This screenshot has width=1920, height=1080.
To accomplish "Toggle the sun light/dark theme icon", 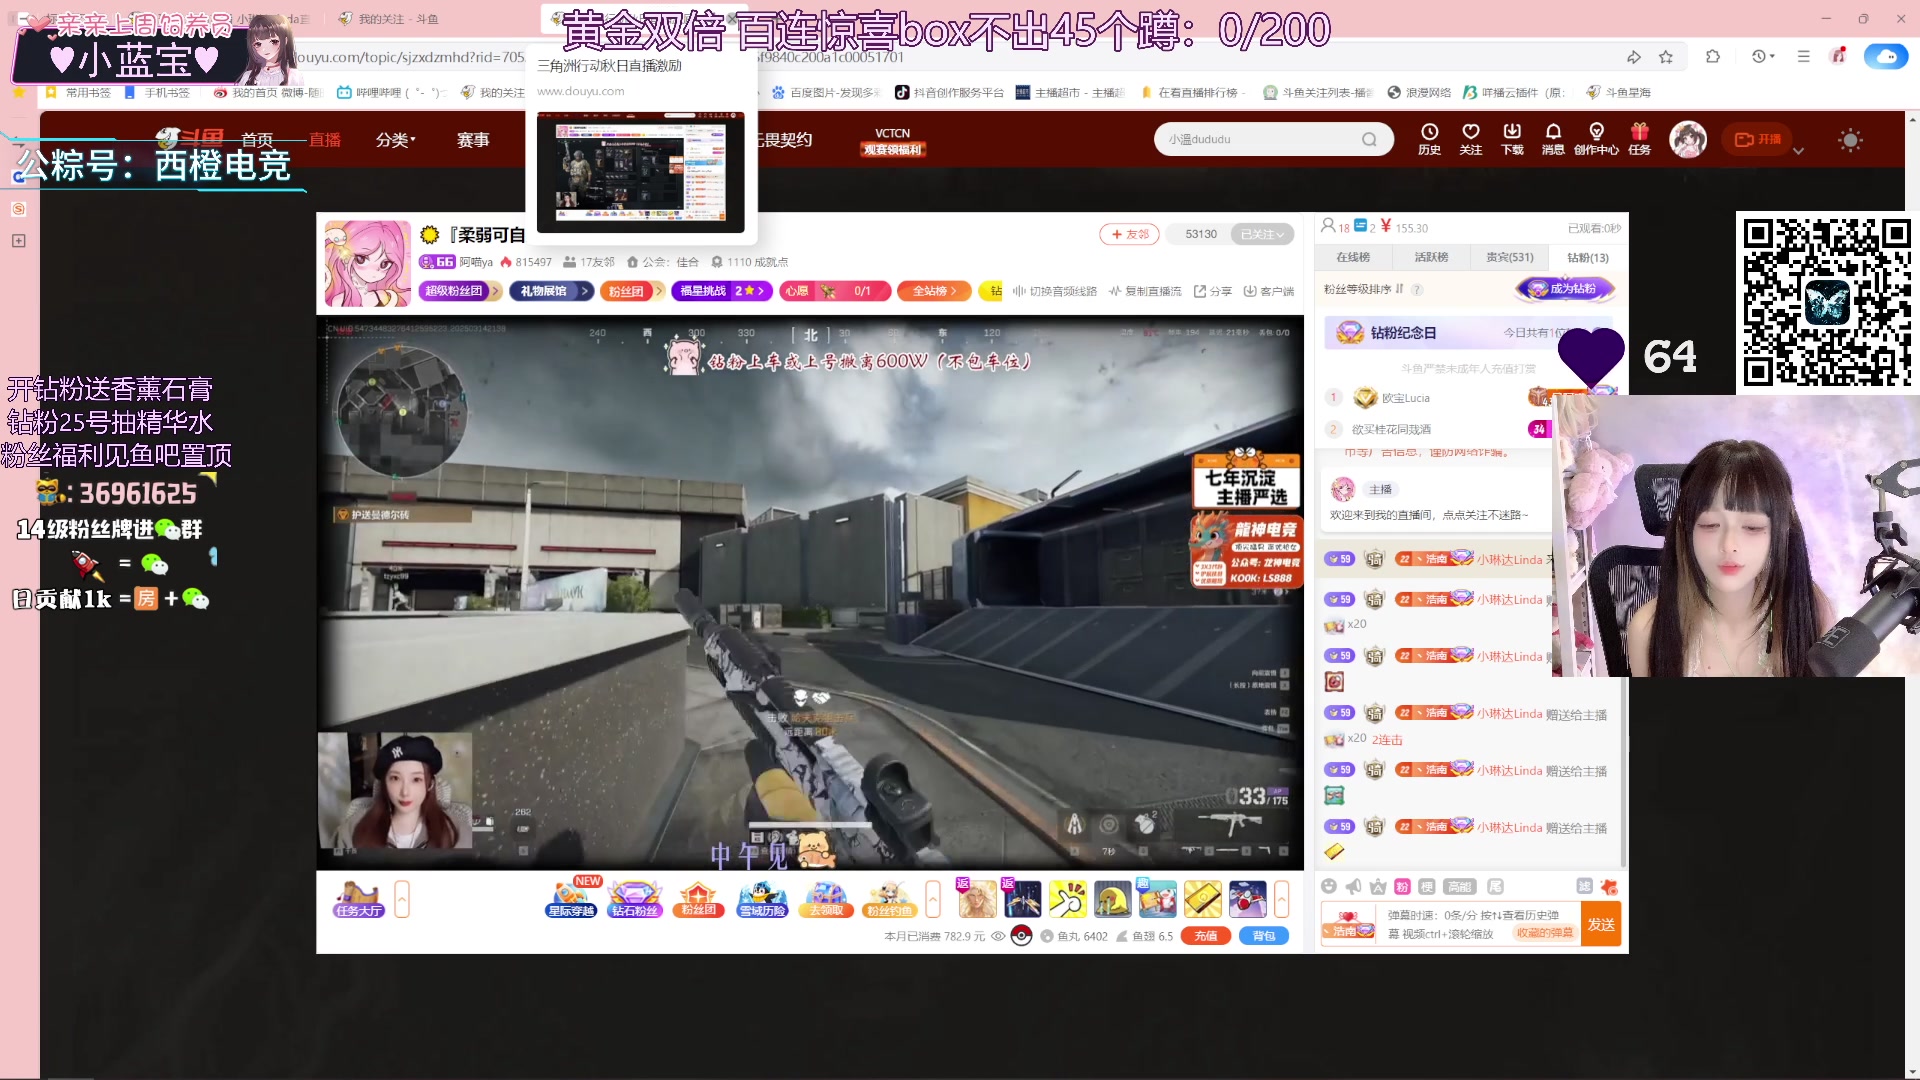I will (x=1850, y=140).
